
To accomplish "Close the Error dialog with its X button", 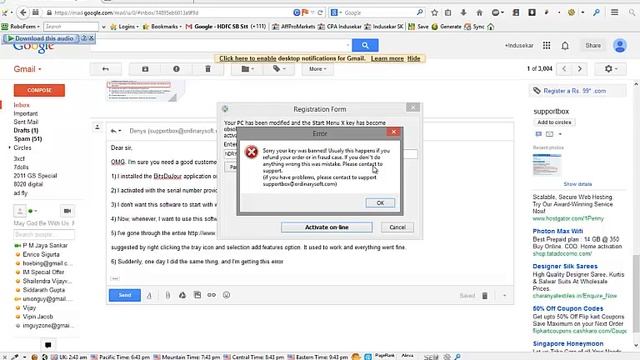I will click(393, 132).
